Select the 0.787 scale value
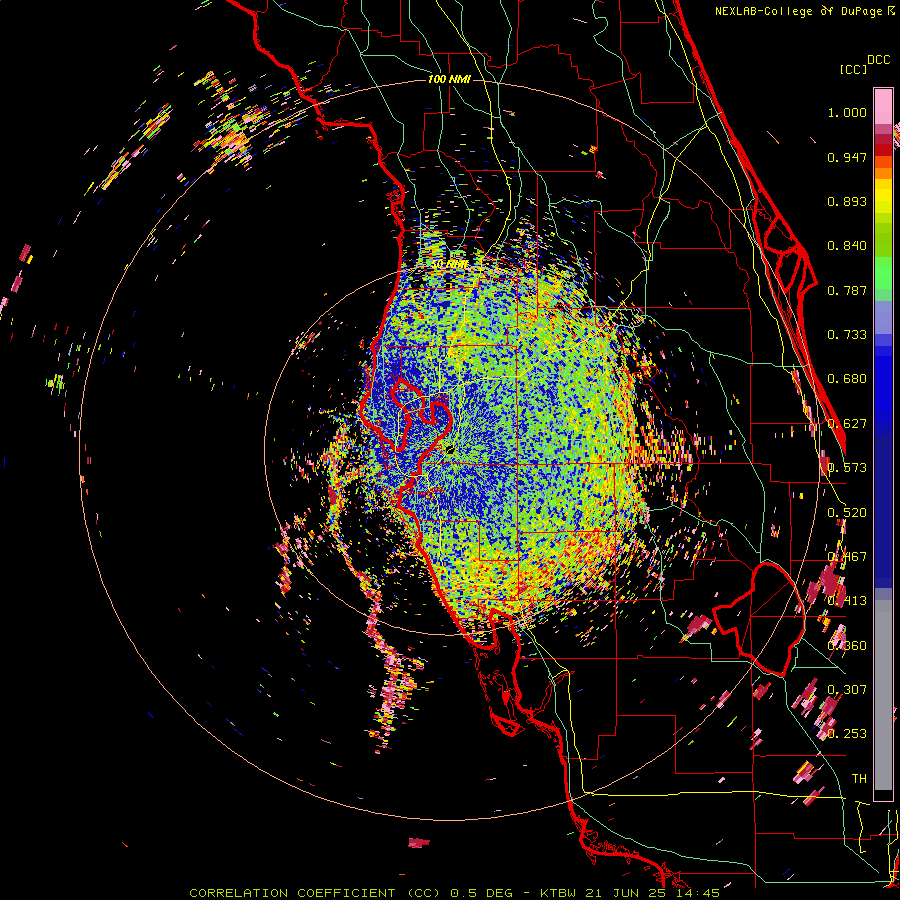This screenshot has height=900, width=900. coord(847,290)
